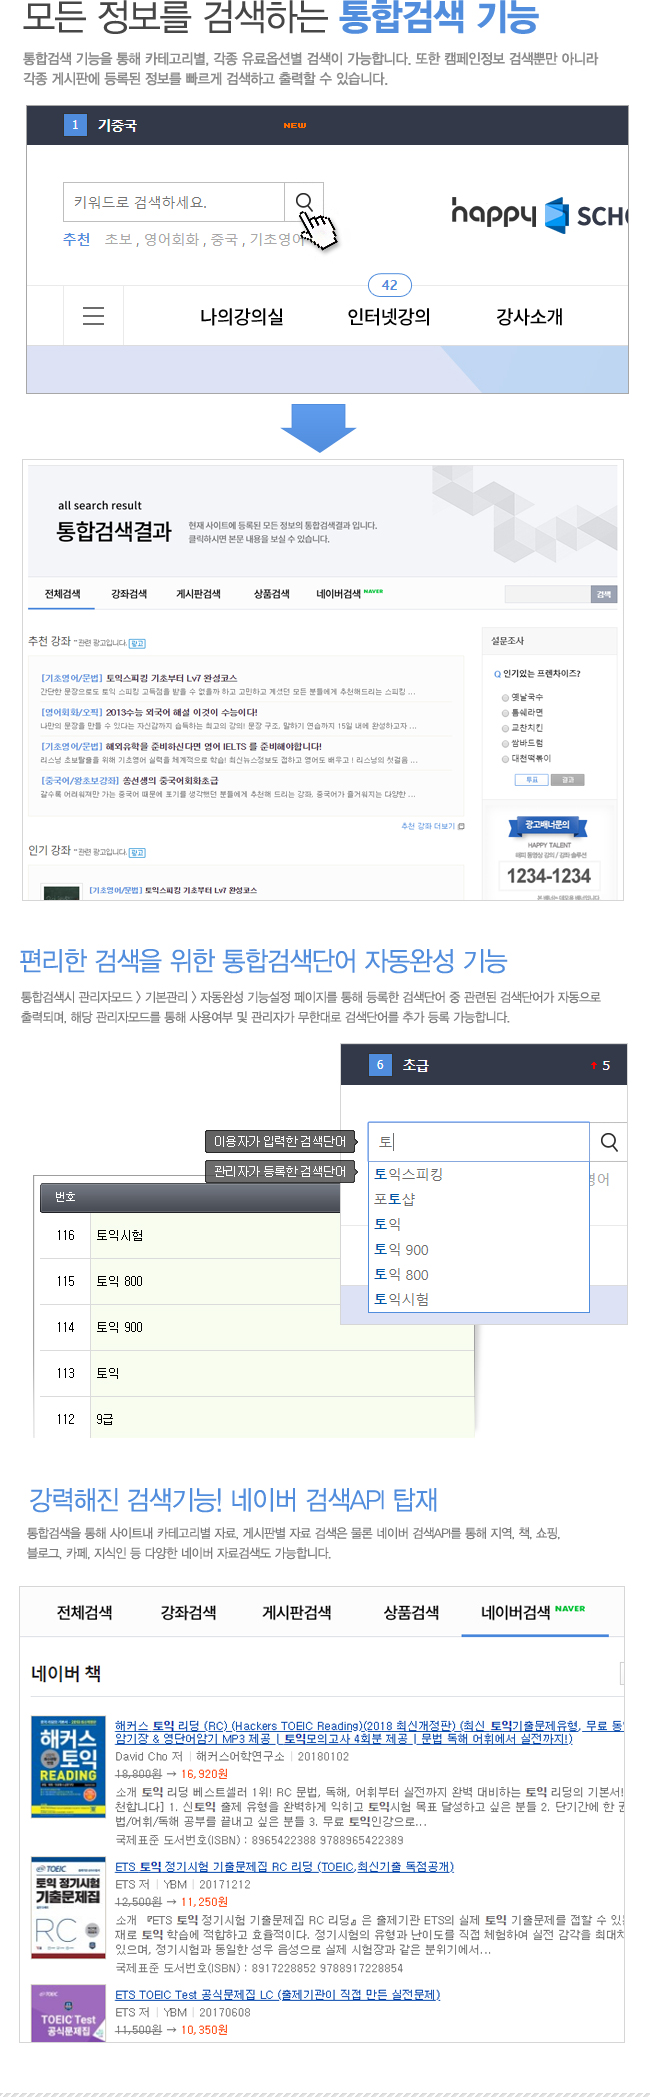Open 중국어회화초급 course link
This screenshot has height=2097, width=650.
[x=129, y=780]
